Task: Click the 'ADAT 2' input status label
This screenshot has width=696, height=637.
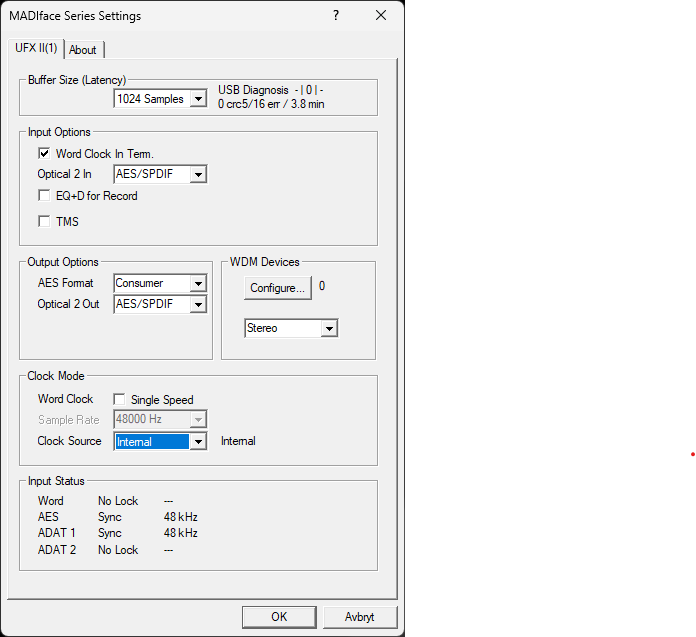Action: [x=57, y=550]
